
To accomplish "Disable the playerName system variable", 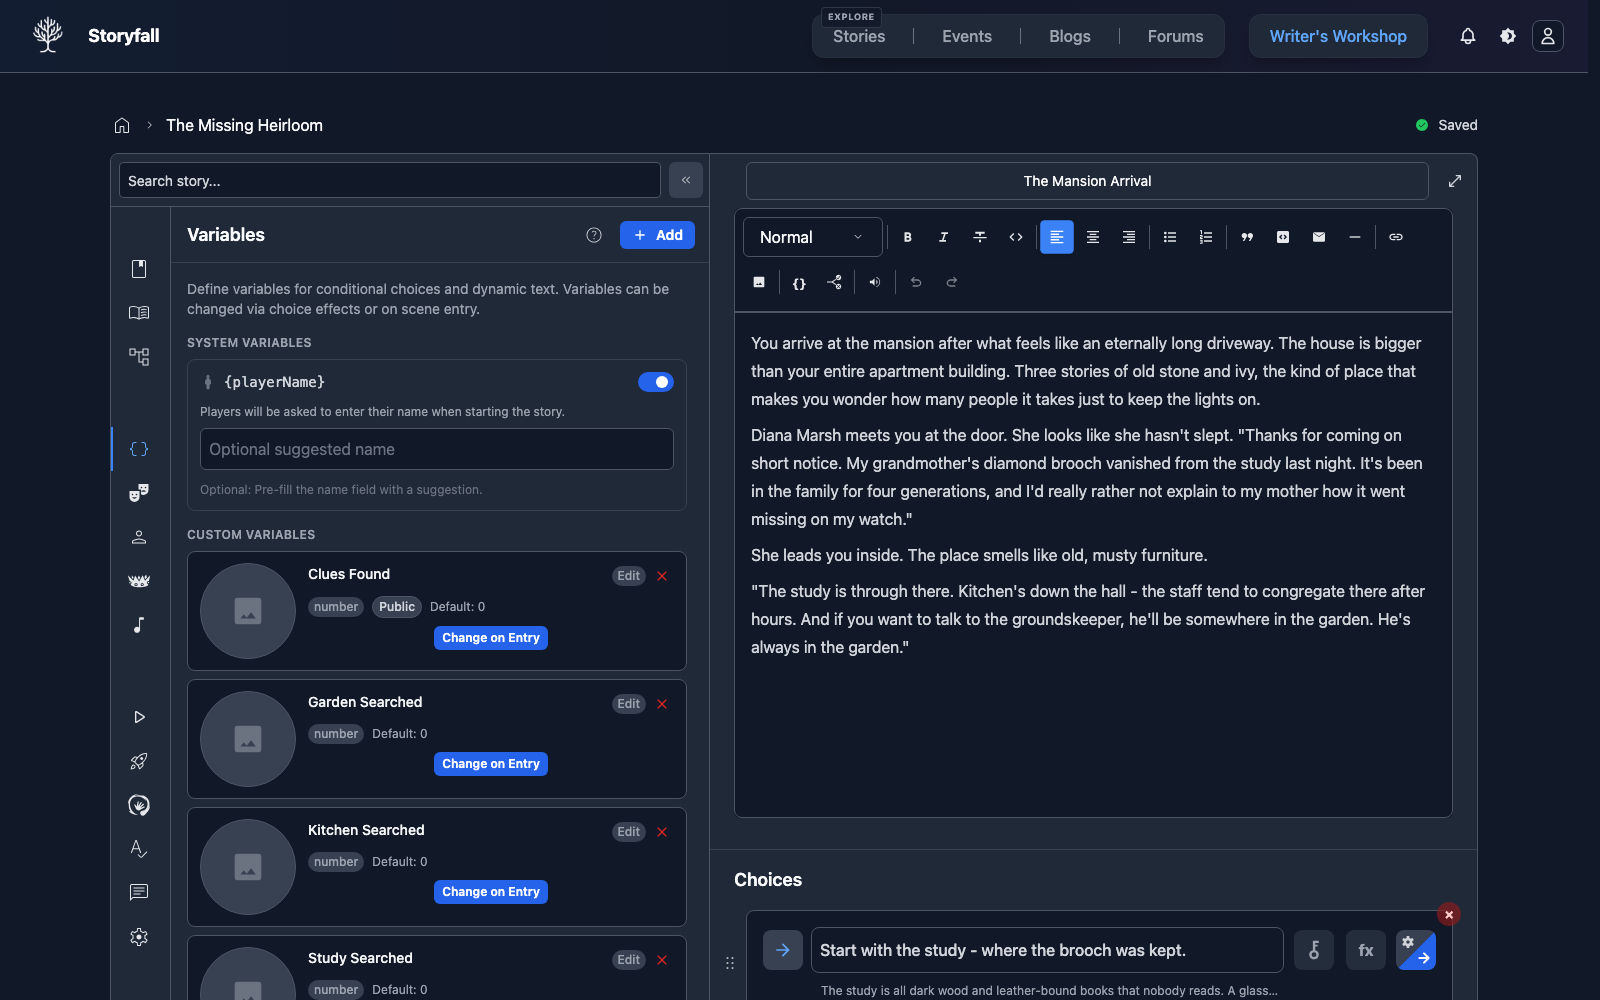I will tap(655, 382).
